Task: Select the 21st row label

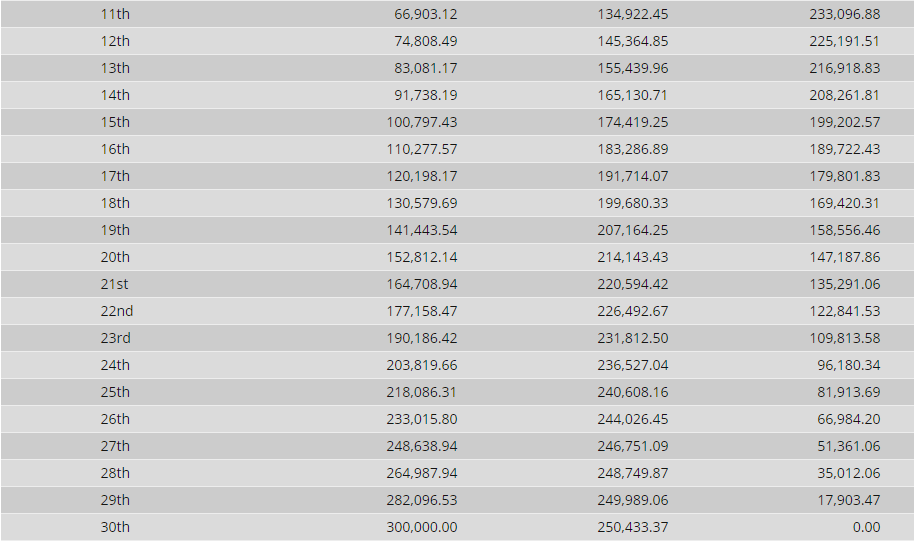Action: click(114, 284)
